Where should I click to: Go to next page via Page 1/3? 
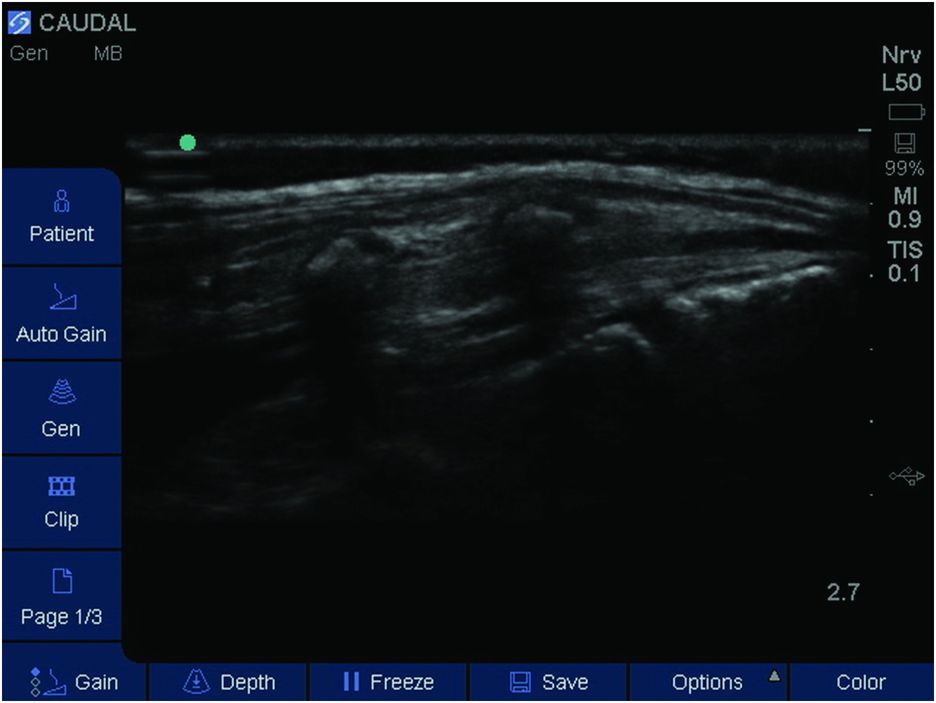click(x=61, y=617)
